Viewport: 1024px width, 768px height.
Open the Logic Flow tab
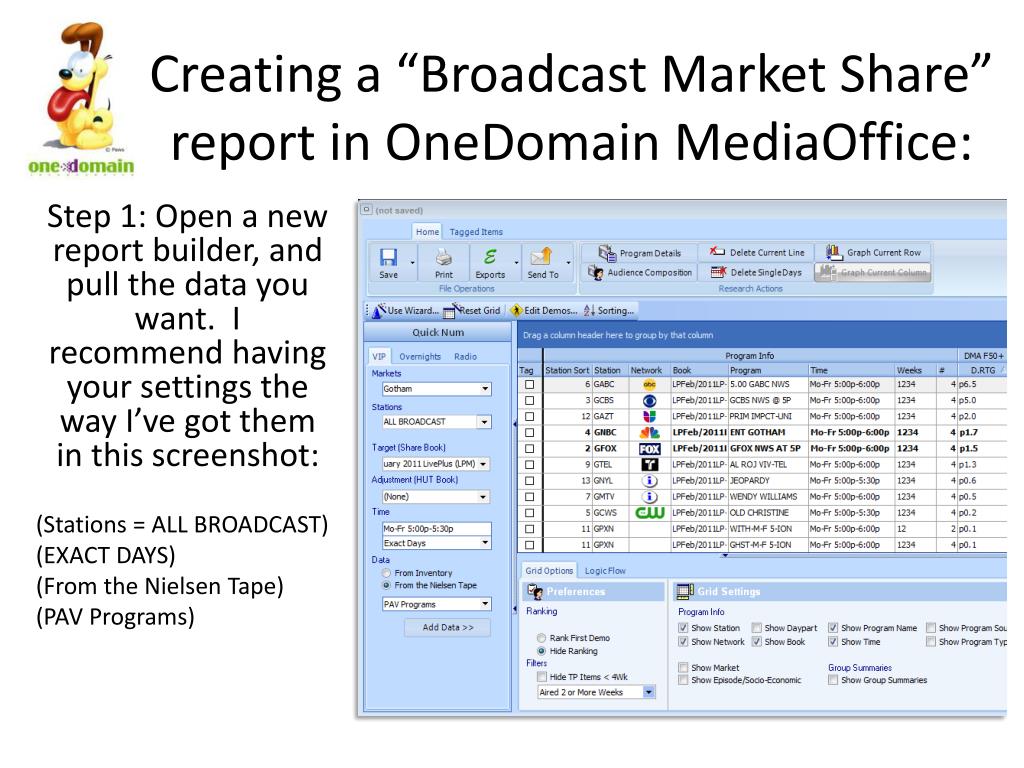coord(605,571)
